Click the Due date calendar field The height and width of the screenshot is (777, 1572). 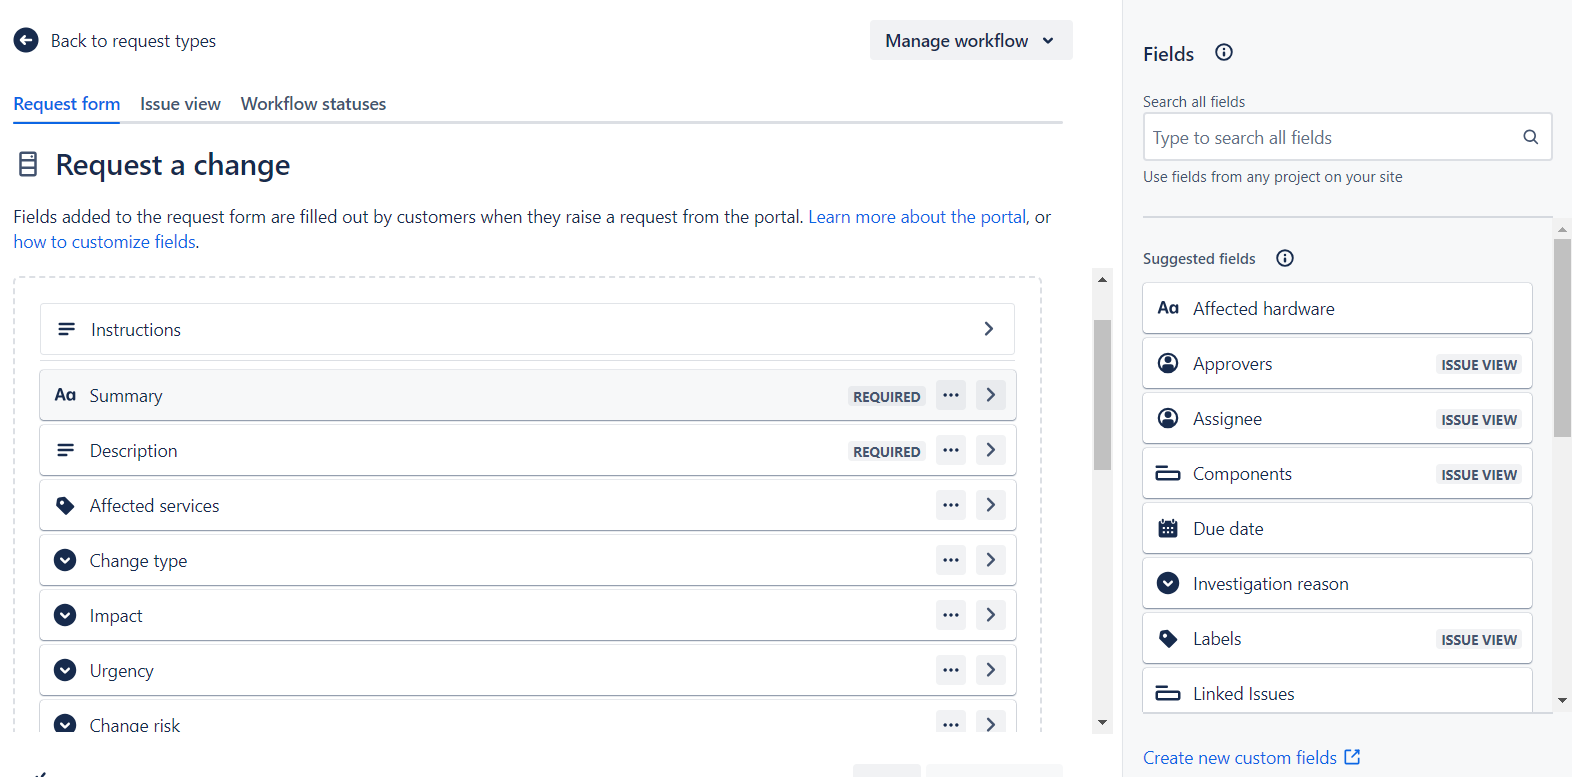tap(1337, 528)
